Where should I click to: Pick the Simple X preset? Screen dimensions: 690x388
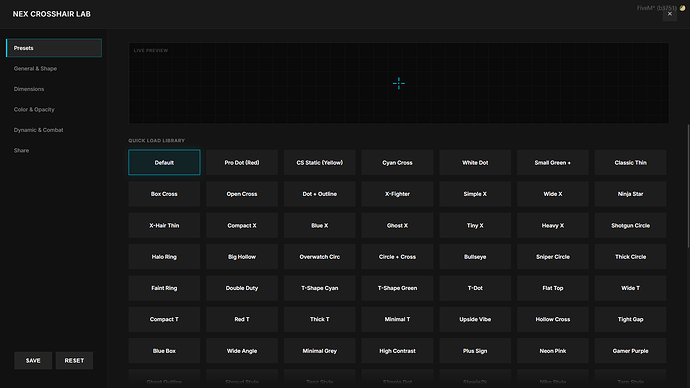(475, 194)
